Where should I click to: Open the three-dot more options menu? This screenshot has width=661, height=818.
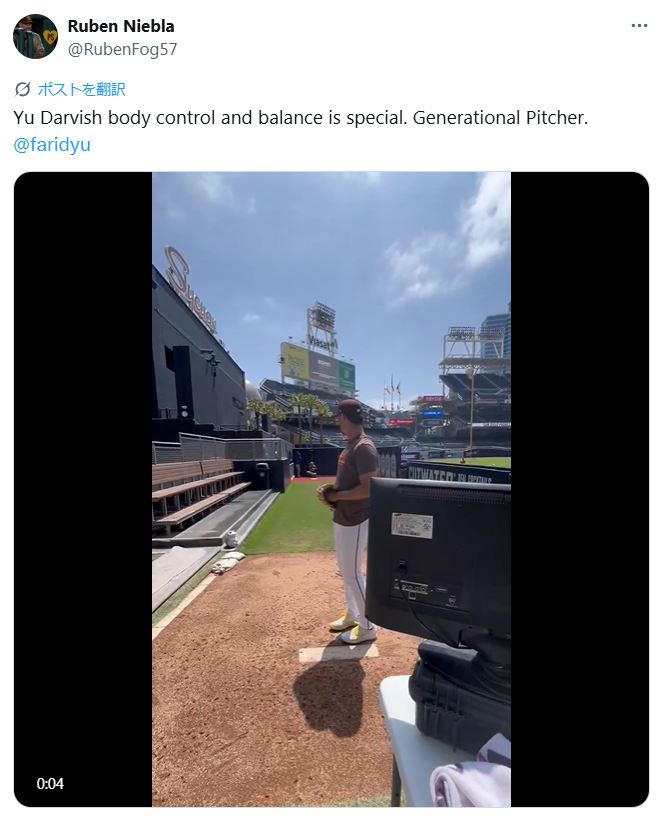639,26
